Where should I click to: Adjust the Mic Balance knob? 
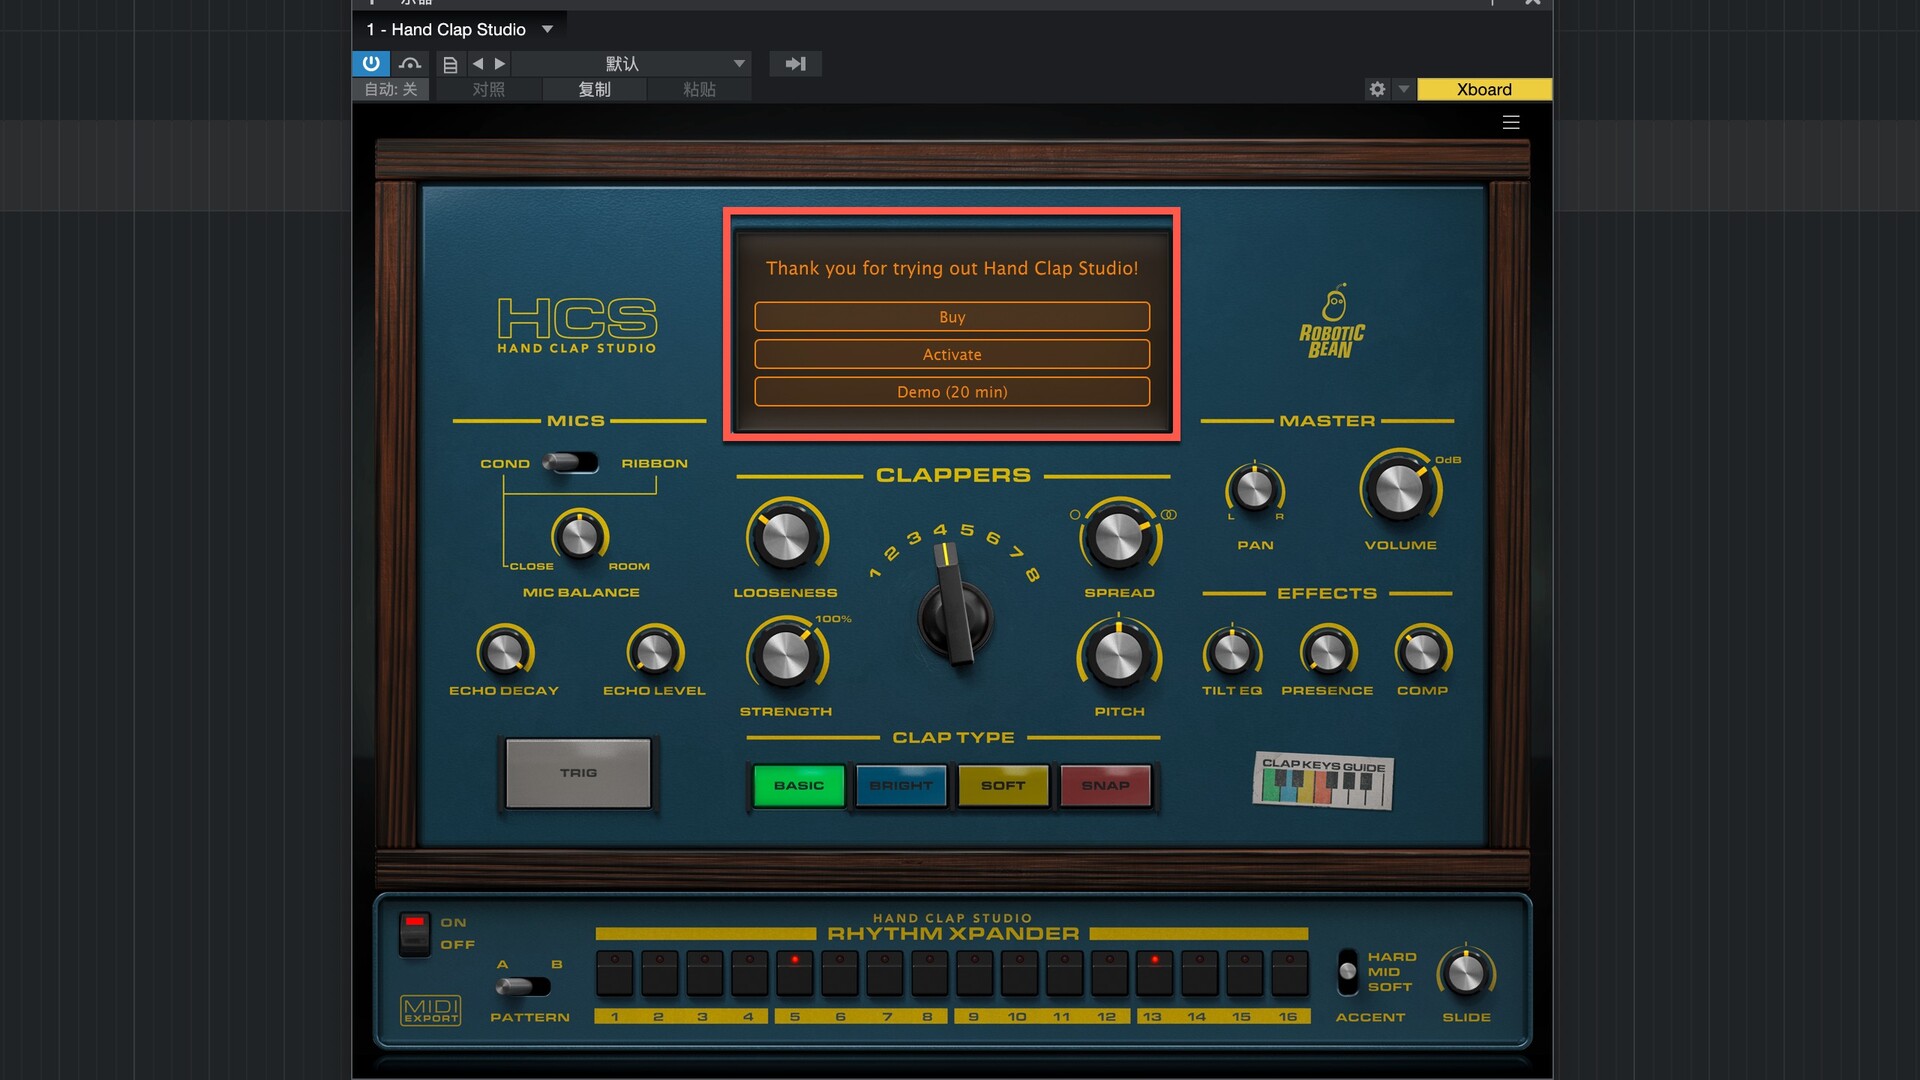580,537
